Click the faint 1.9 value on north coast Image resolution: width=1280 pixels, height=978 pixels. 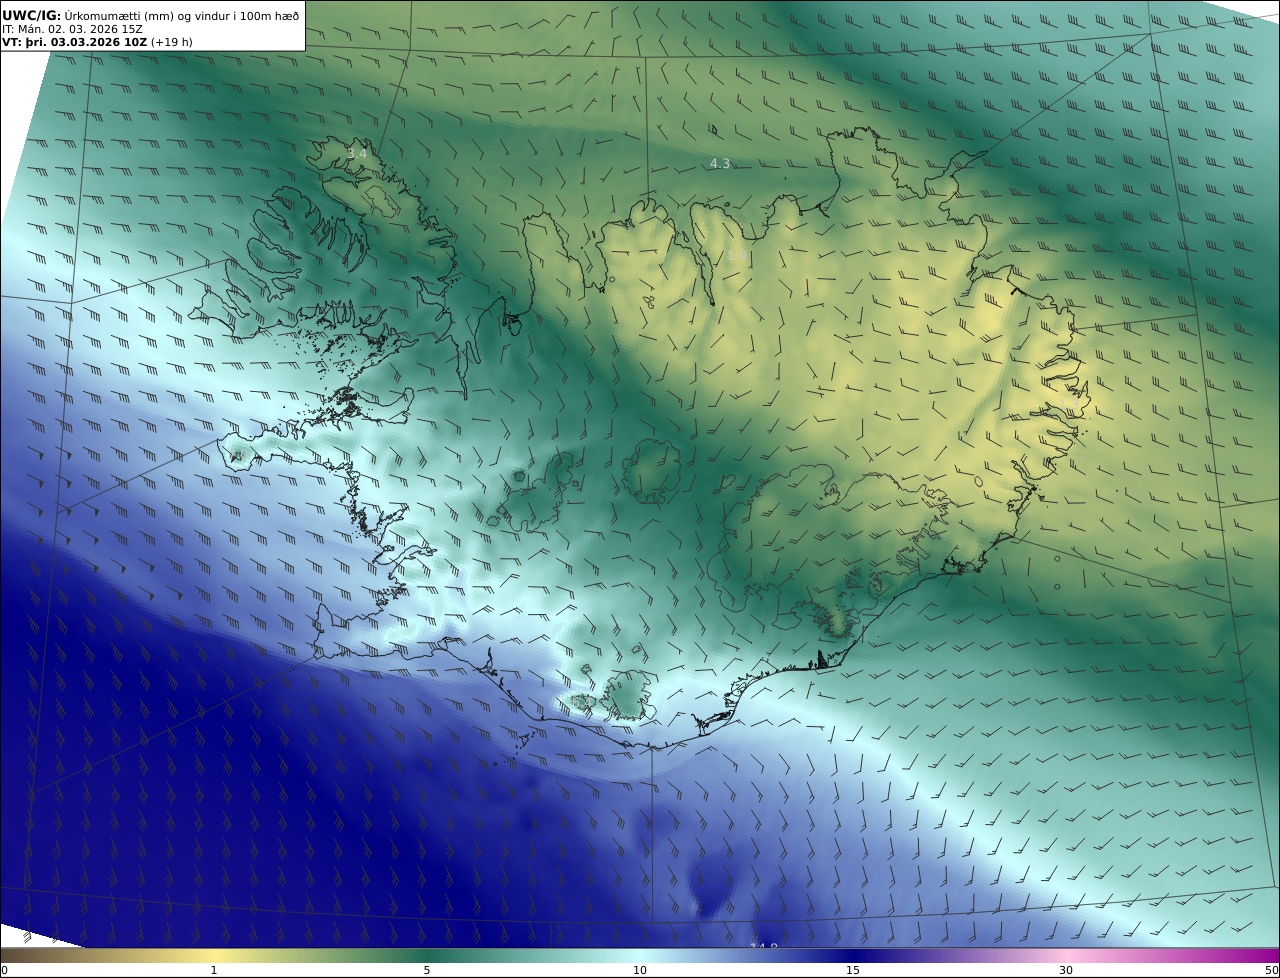735,254
